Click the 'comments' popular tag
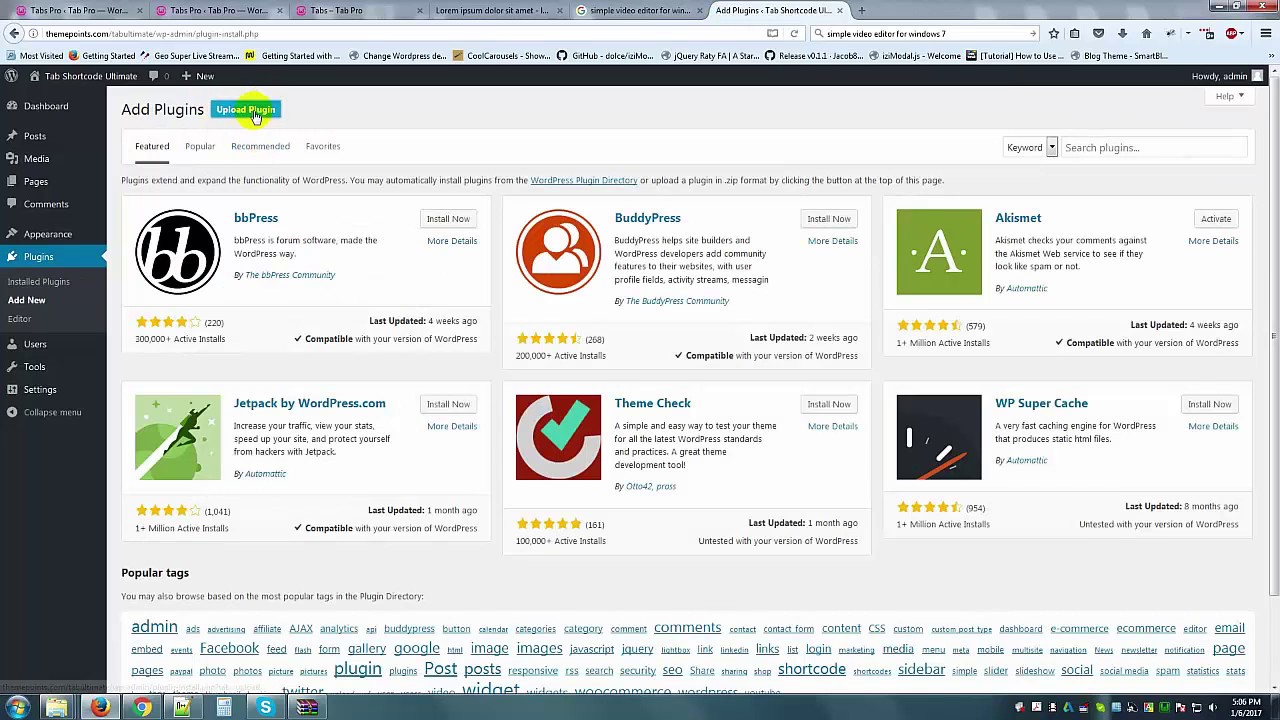The width and height of the screenshot is (1280, 720). 687,628
